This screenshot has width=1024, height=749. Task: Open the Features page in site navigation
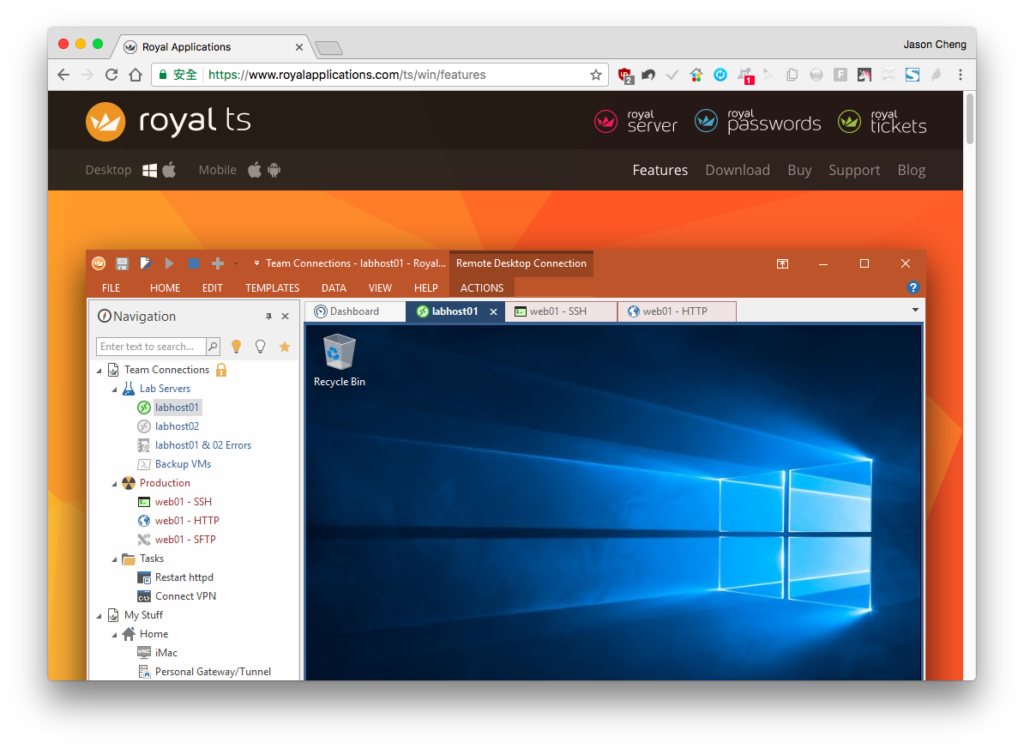pos(660,170)
